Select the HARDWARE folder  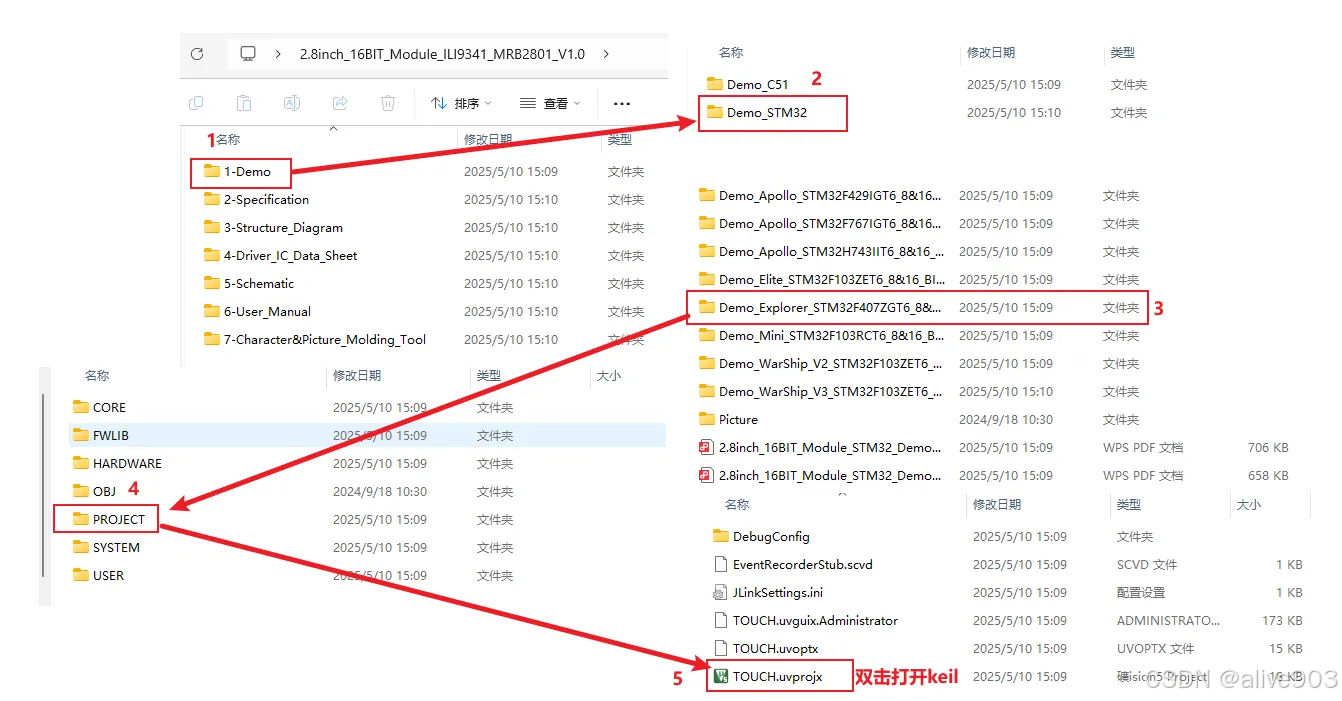(x=117, y=464)
